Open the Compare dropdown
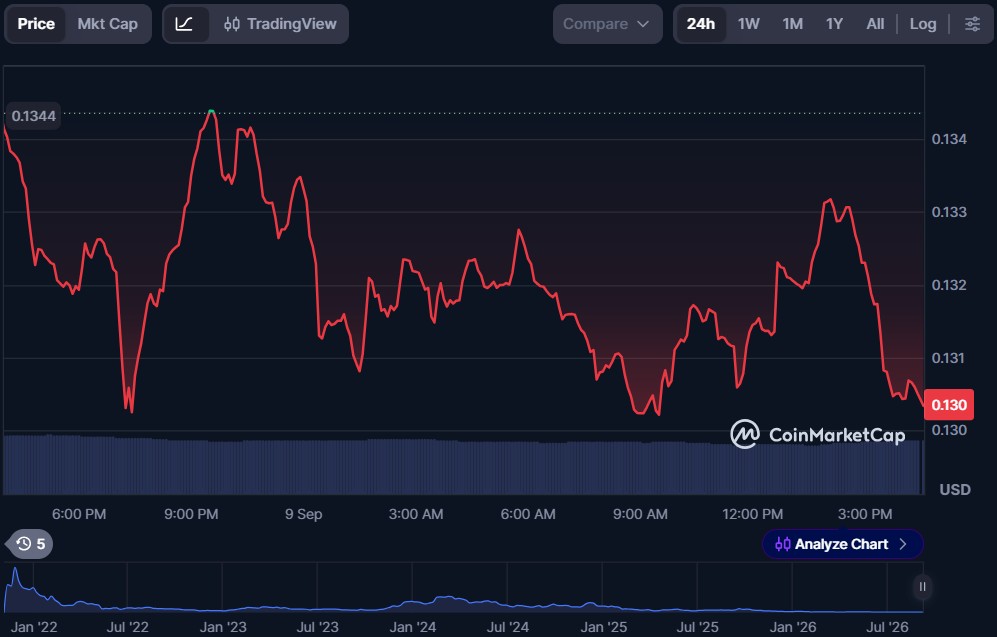Viewport: 997px width, 637px height. [x=607, y=24]
